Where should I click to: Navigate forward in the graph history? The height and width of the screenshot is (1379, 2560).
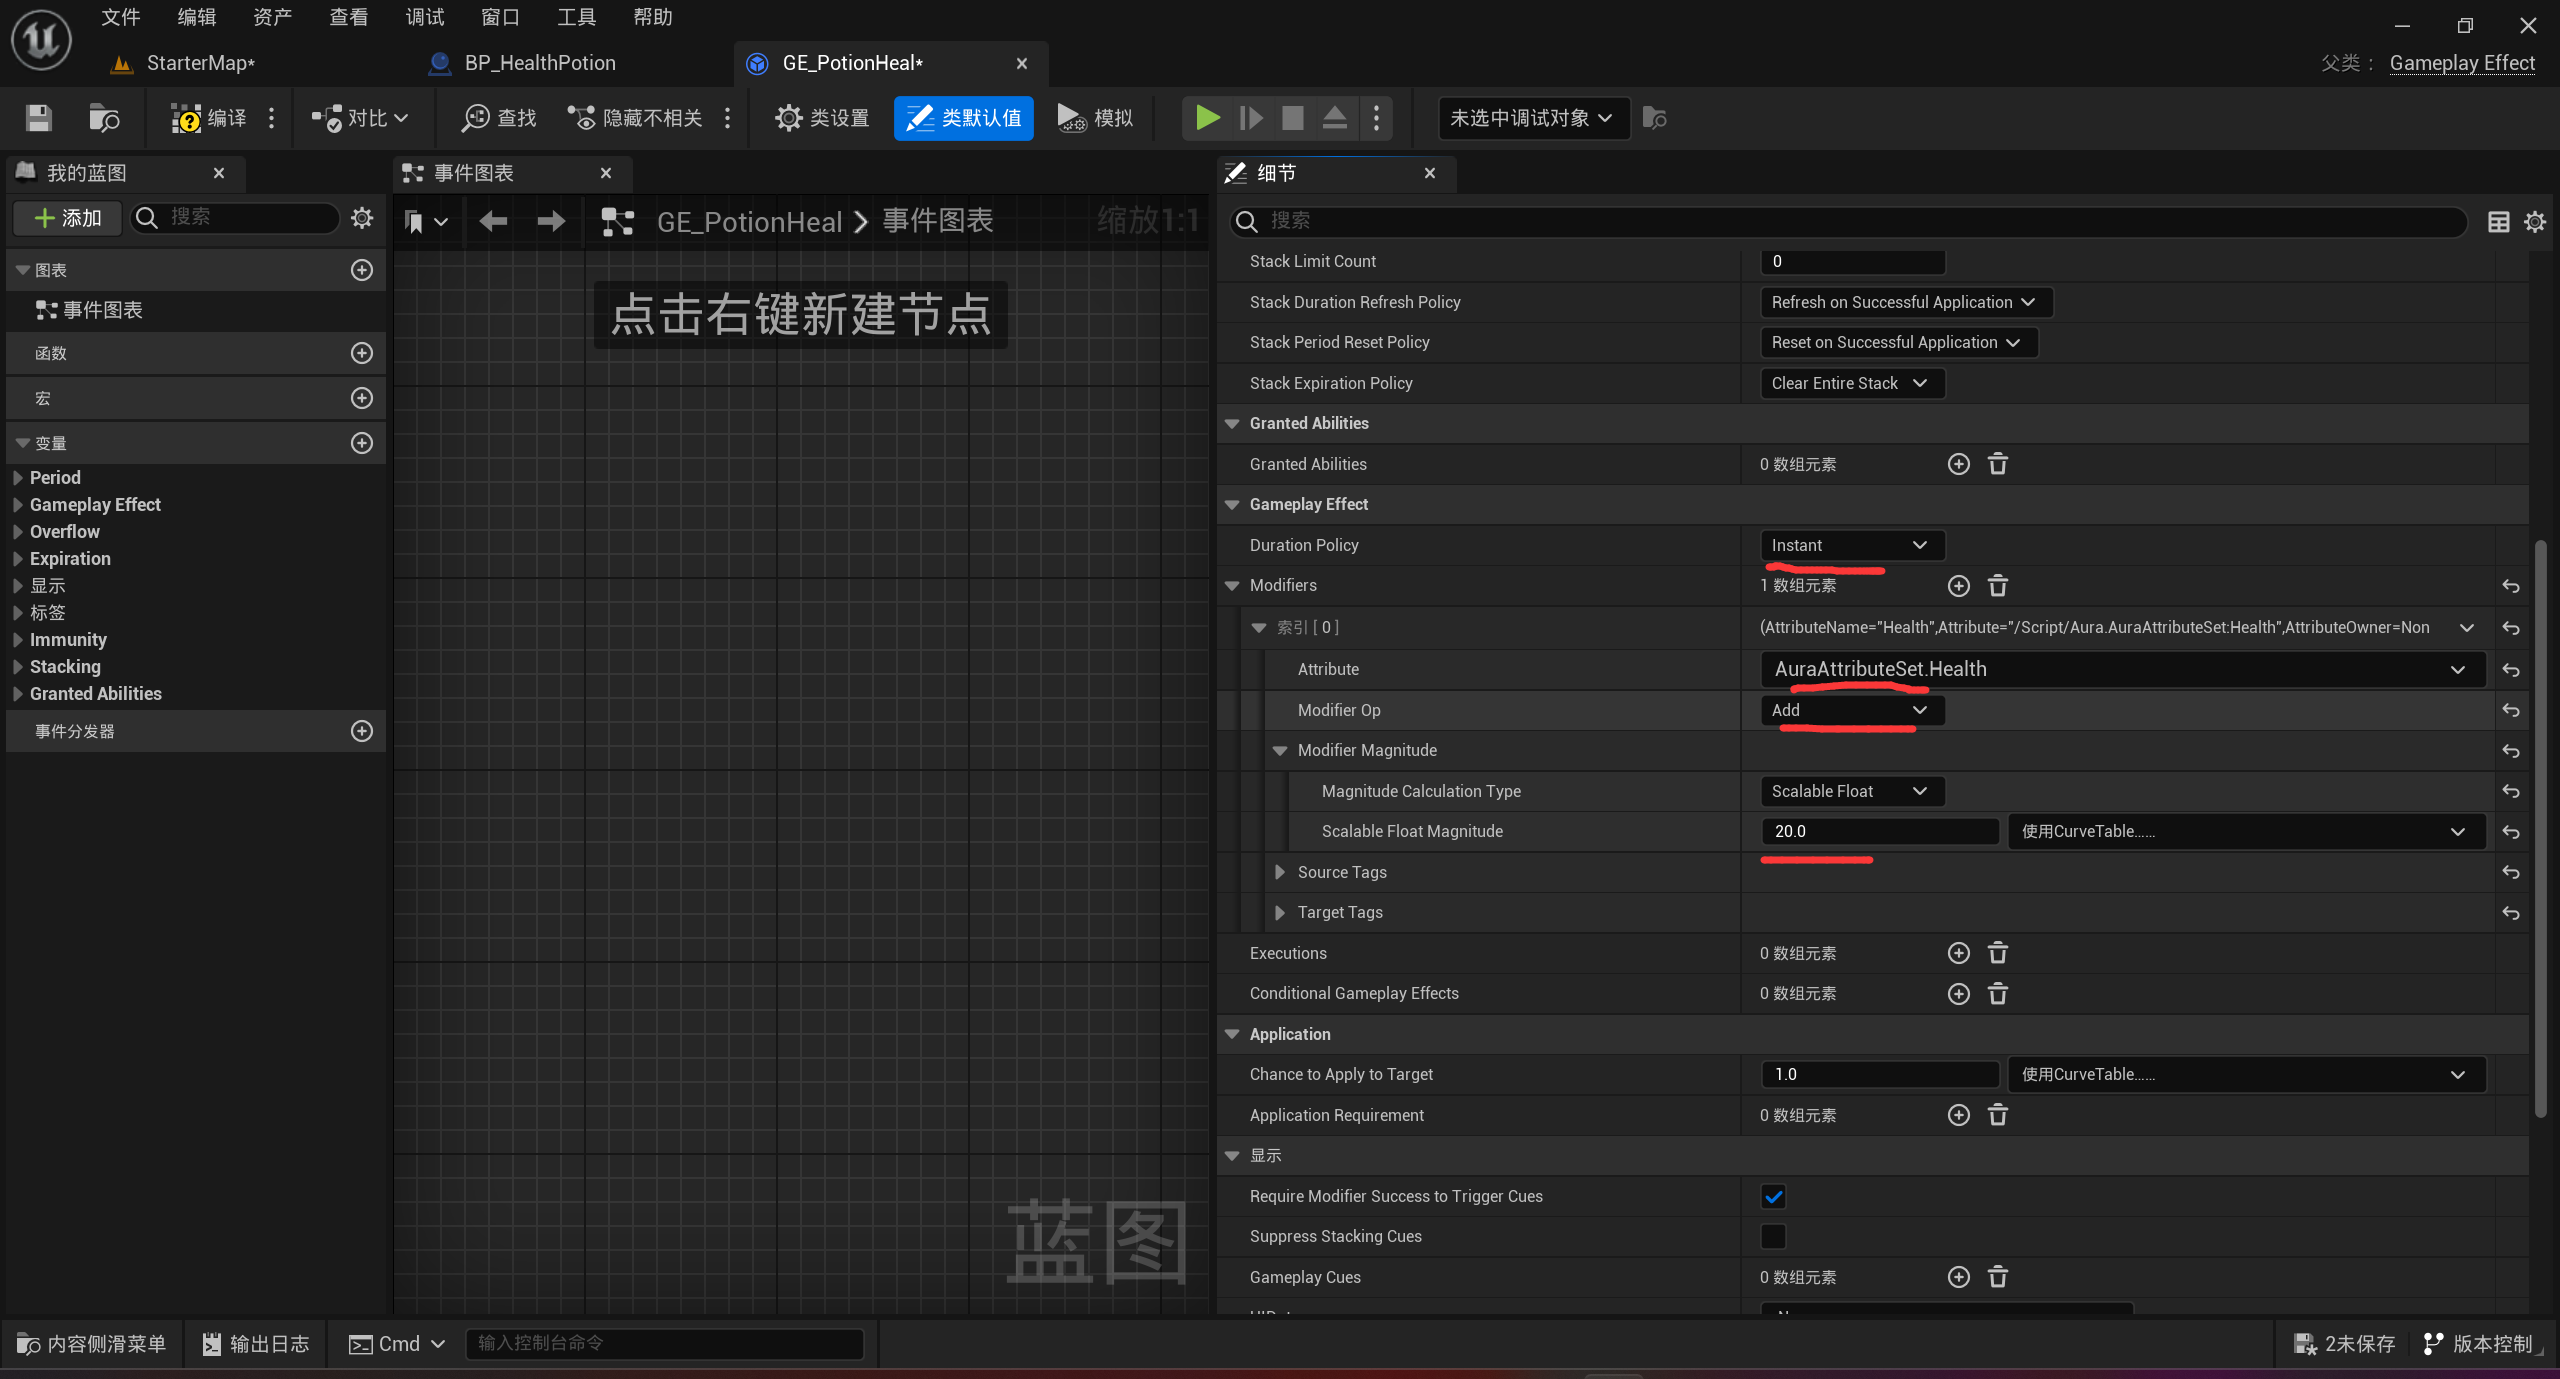(551, 221)
